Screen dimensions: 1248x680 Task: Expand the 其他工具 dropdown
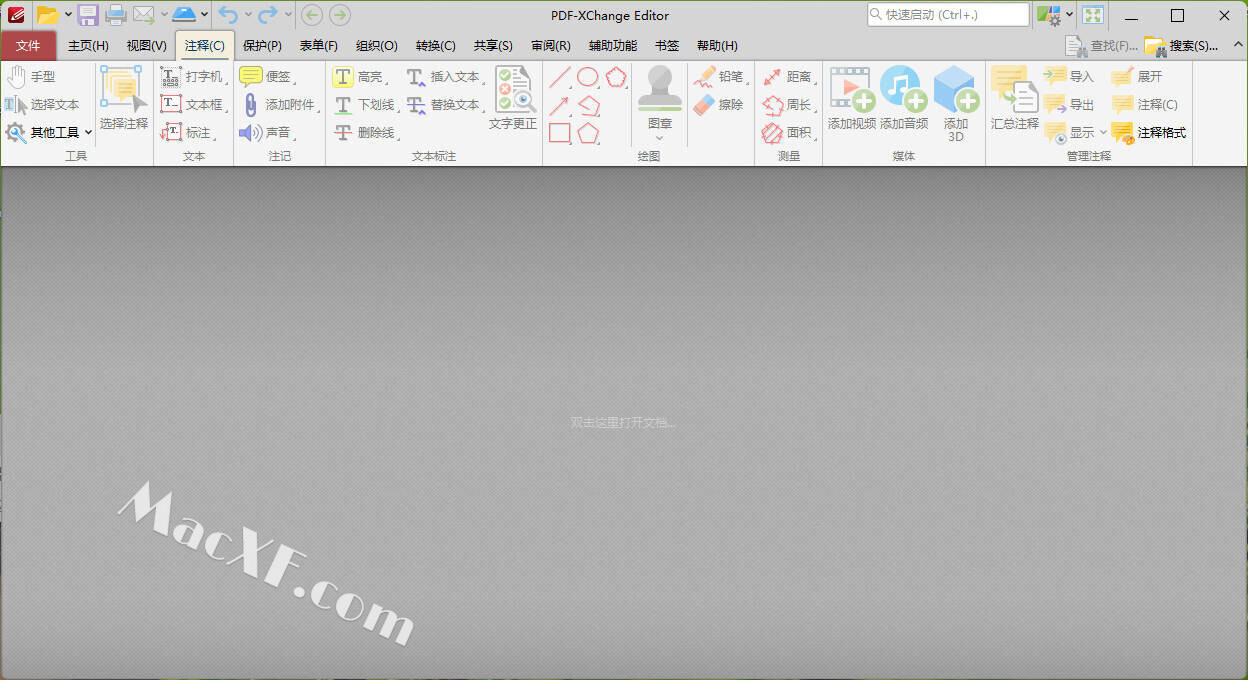[x=88, y=132]
